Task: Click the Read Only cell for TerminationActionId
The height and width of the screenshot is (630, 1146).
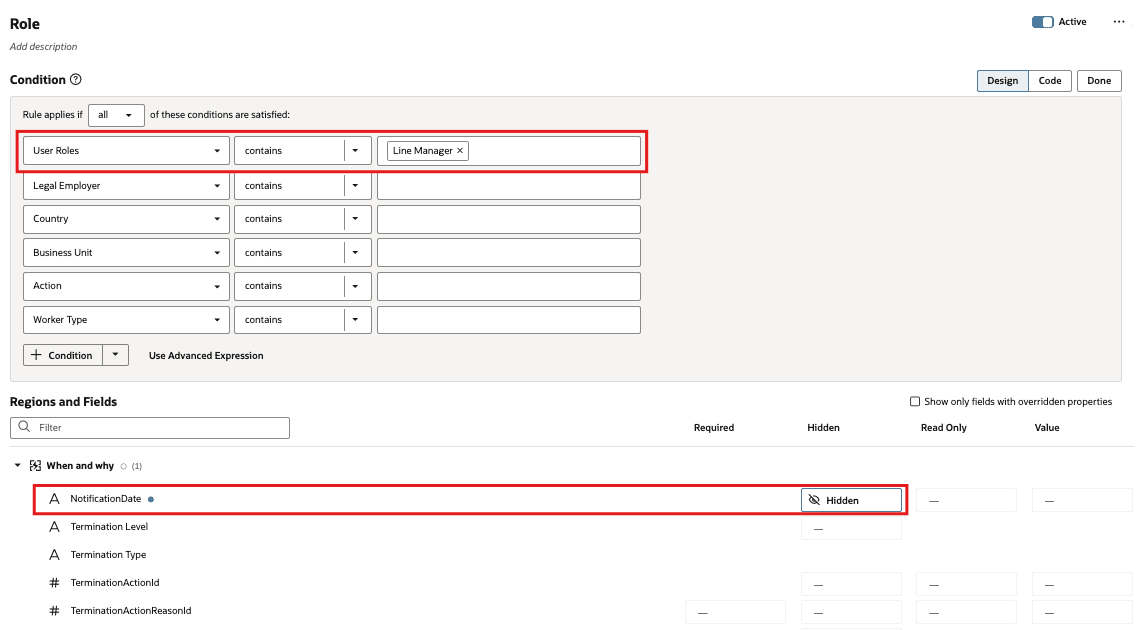Action: [x=966, y=584]
